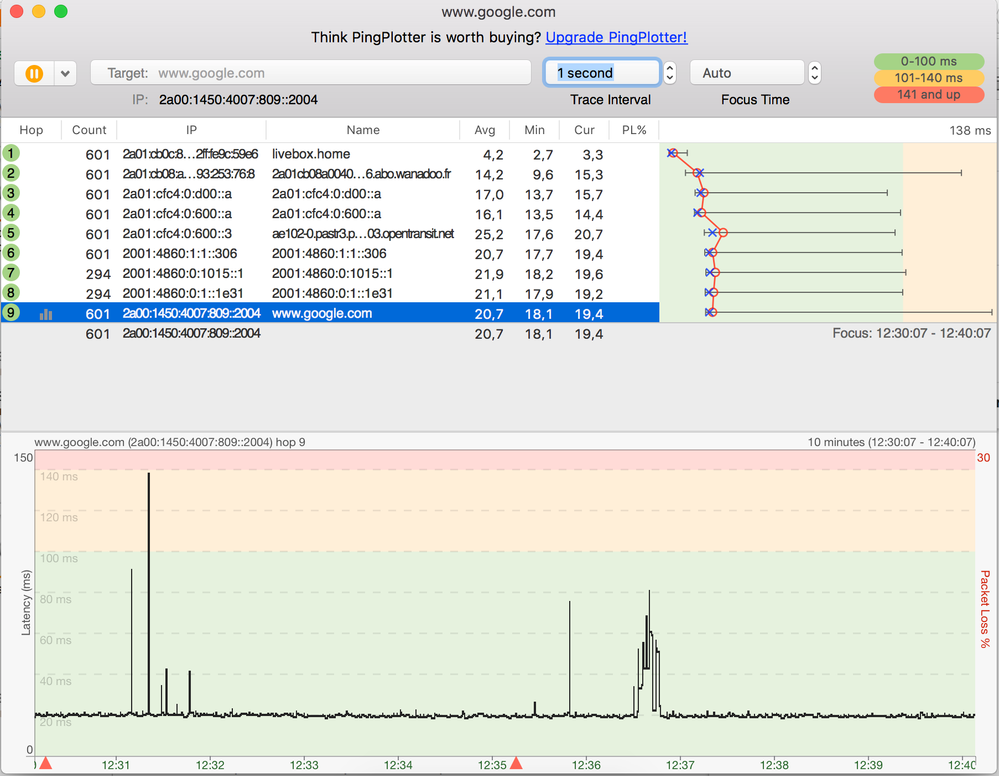Click the opentransit.net hop name
The image size is (999, 776).
[x=363, y=234]
